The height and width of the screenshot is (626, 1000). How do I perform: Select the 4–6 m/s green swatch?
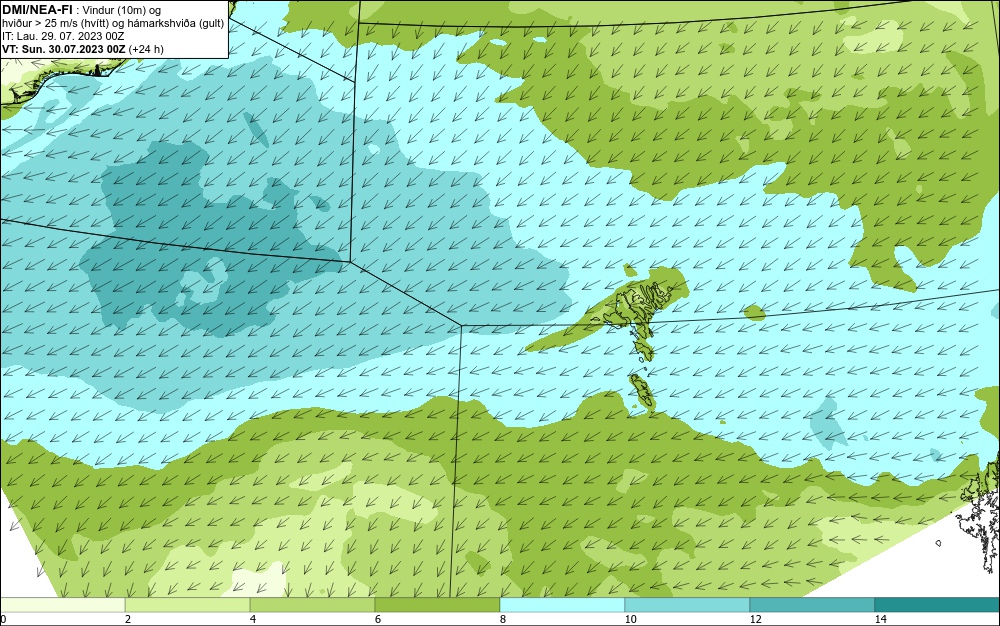coord(312,605)
